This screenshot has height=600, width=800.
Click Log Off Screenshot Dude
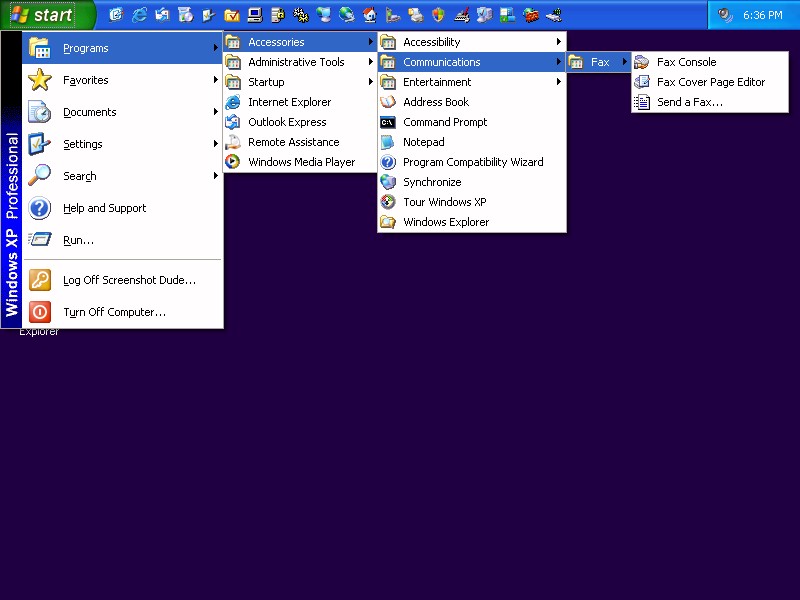[129, 280]
